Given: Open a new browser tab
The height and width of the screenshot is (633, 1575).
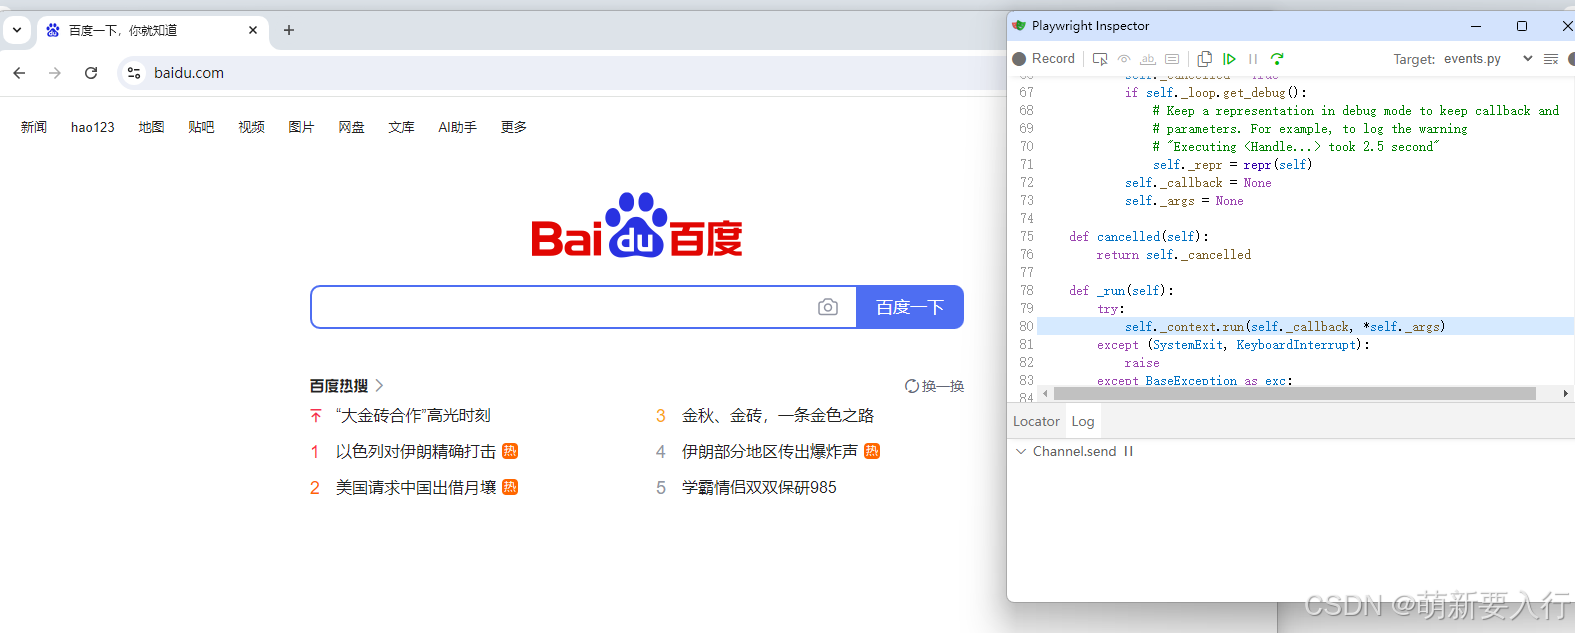Looking at the screenshot, I should pos(289,30).
